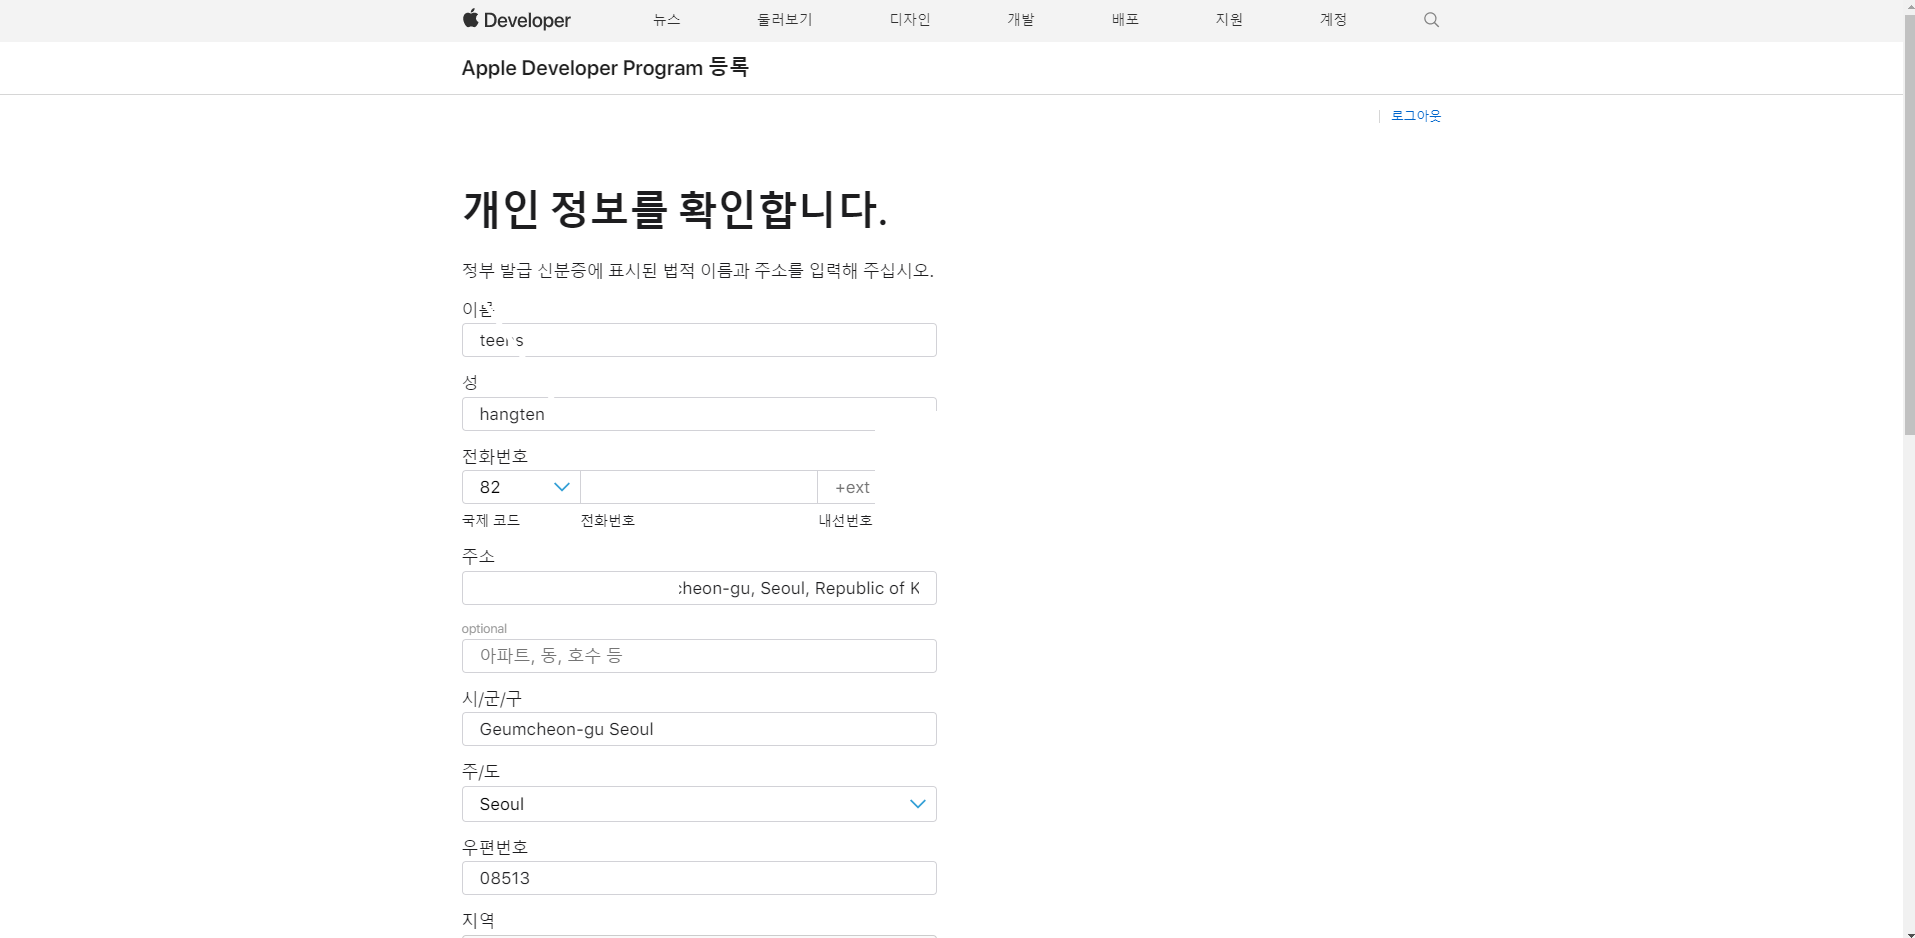Focus the 성 field containing hangten
1915x938 pixels.
point(699,414)
